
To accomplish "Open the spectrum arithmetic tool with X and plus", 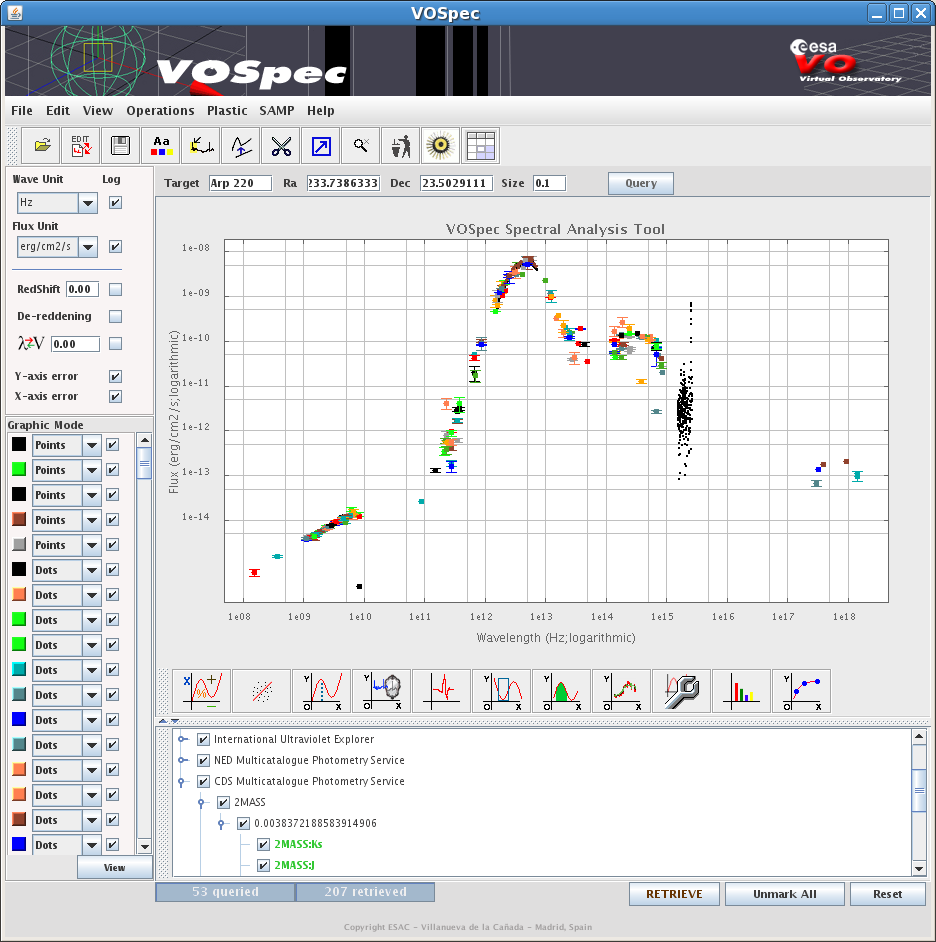I will [x=201, y=691].
